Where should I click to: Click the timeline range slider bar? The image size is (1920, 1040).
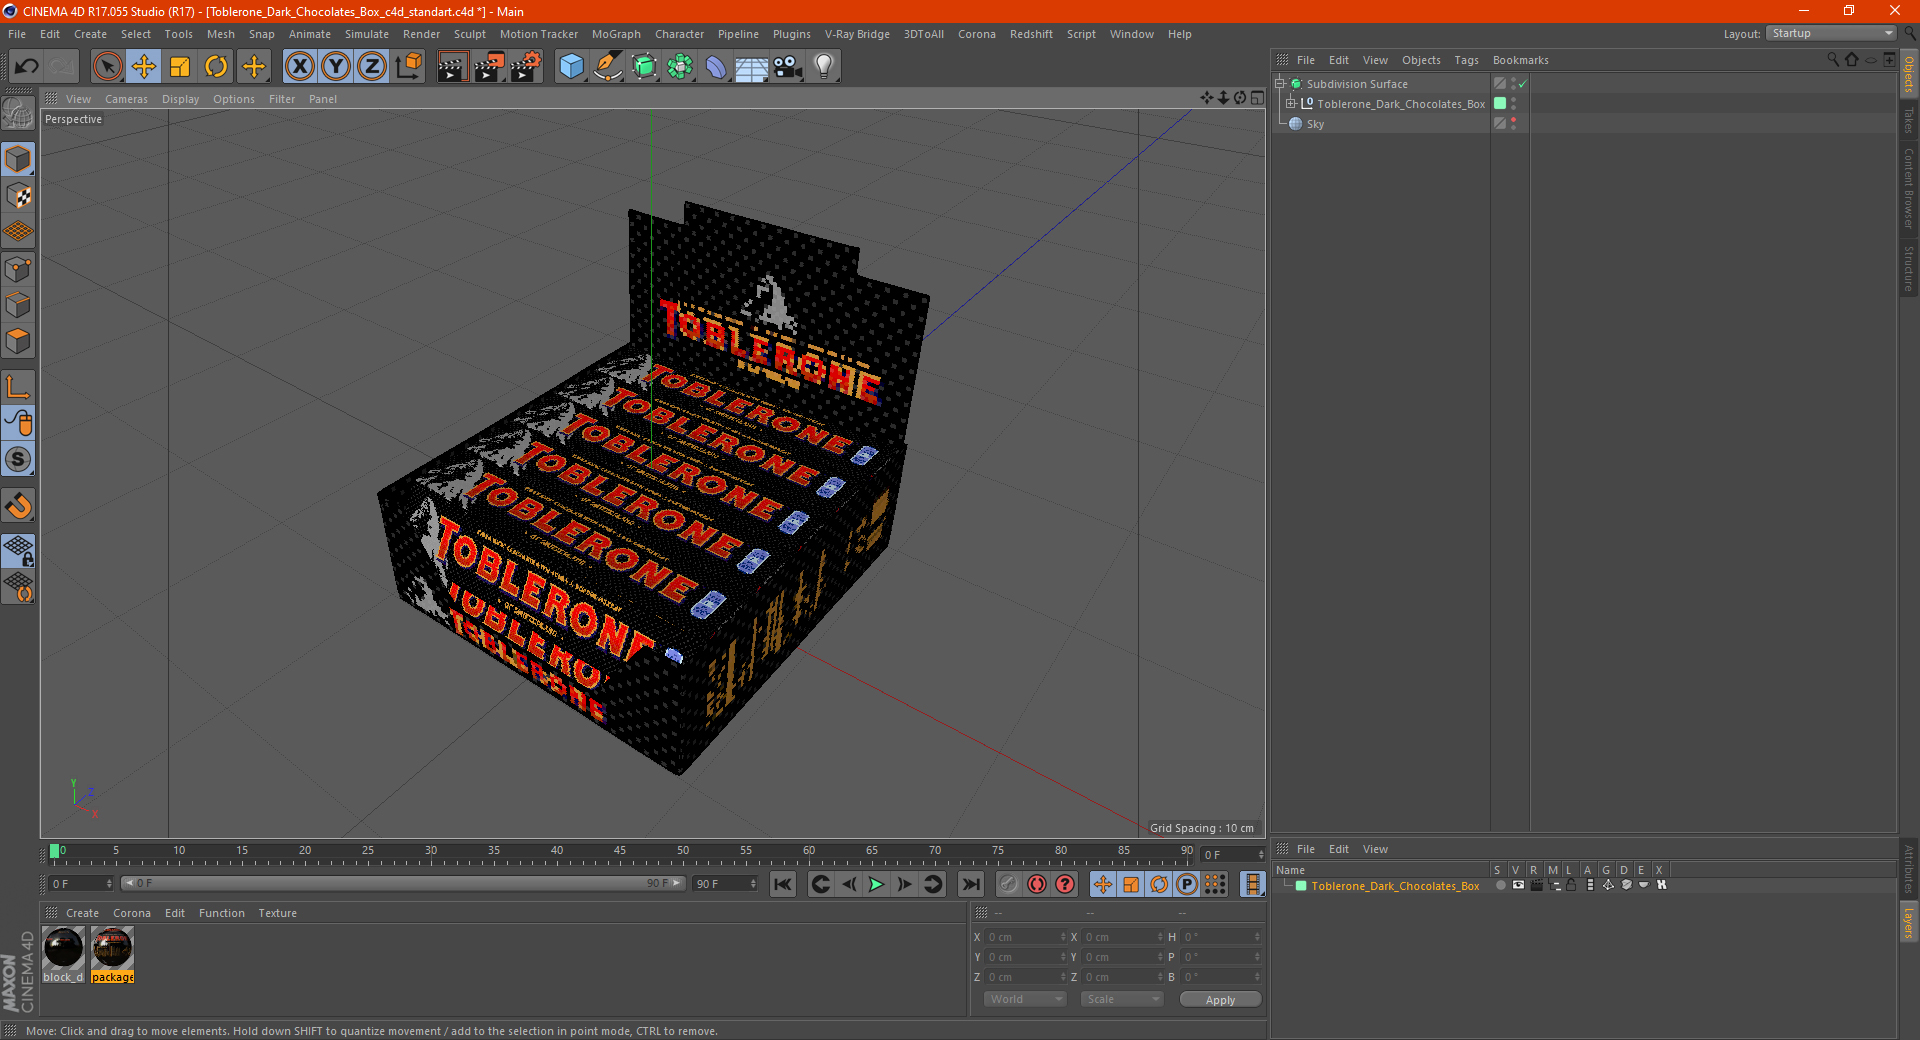402,883
